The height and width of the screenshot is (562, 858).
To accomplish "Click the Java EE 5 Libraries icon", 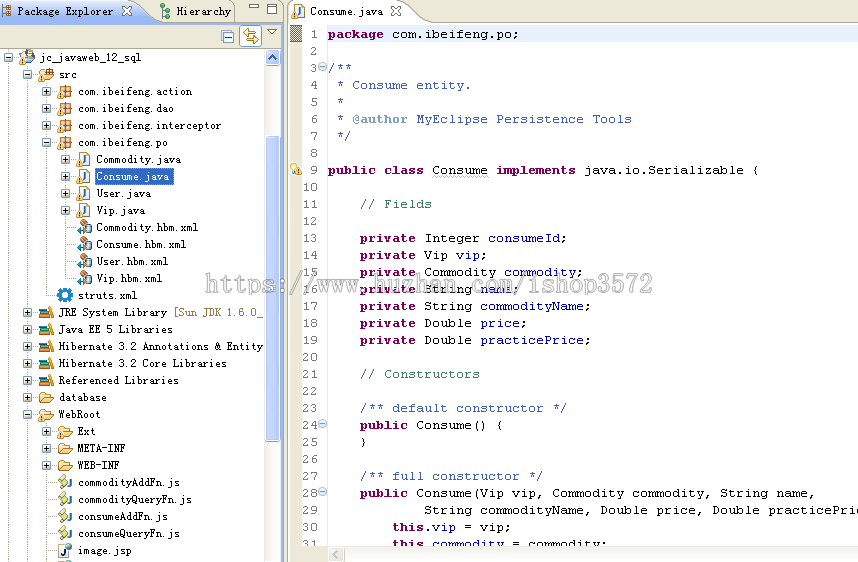I will 46,329.
